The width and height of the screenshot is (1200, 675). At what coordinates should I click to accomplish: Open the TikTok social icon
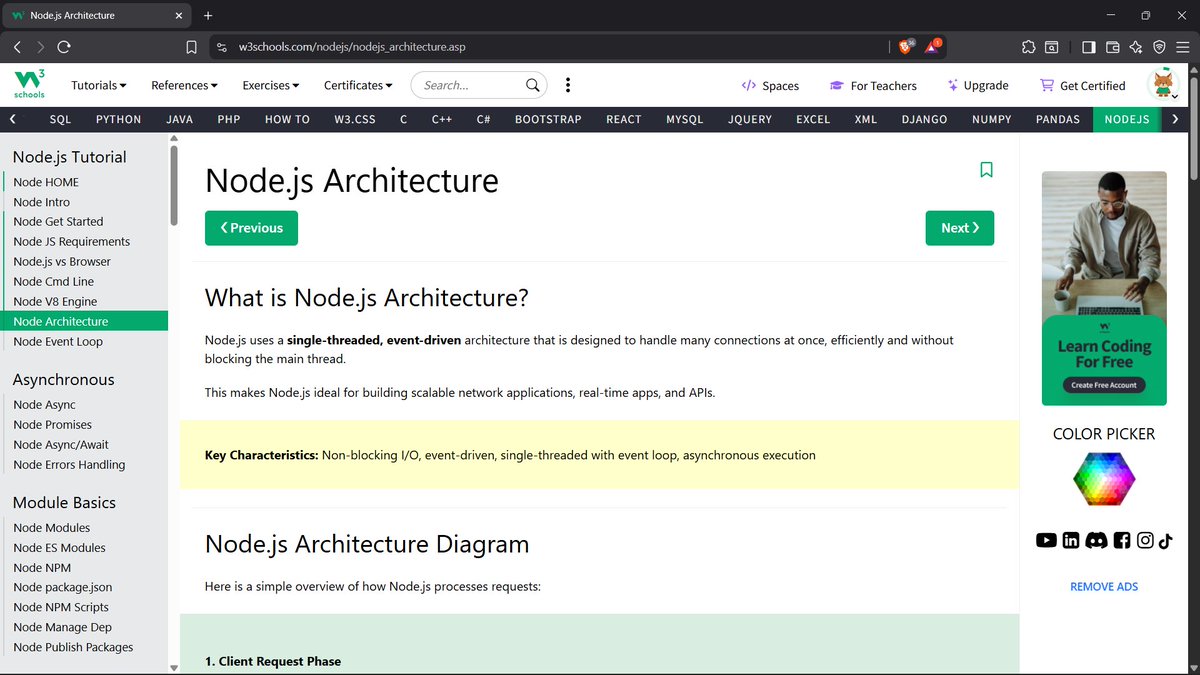click(x=1166, y=540)
